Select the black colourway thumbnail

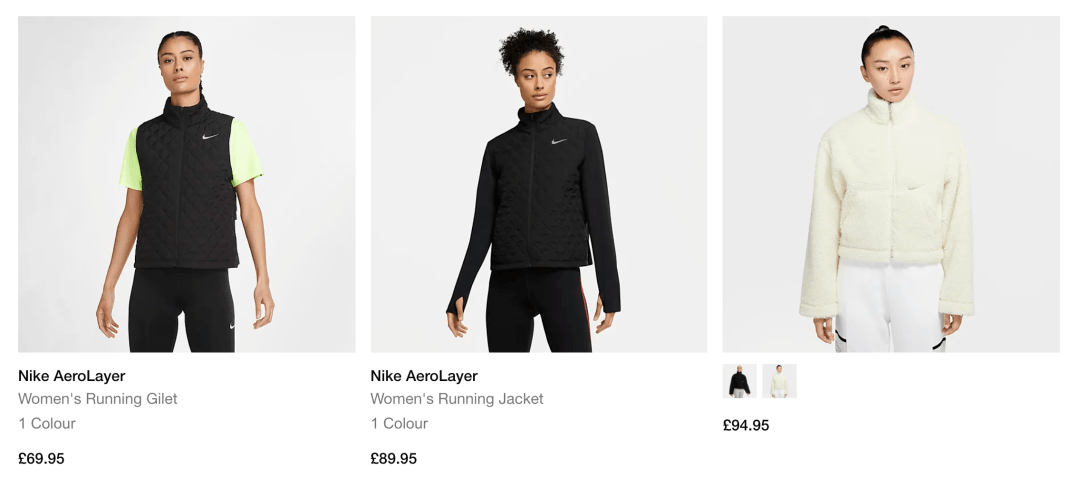coord(740,381)
